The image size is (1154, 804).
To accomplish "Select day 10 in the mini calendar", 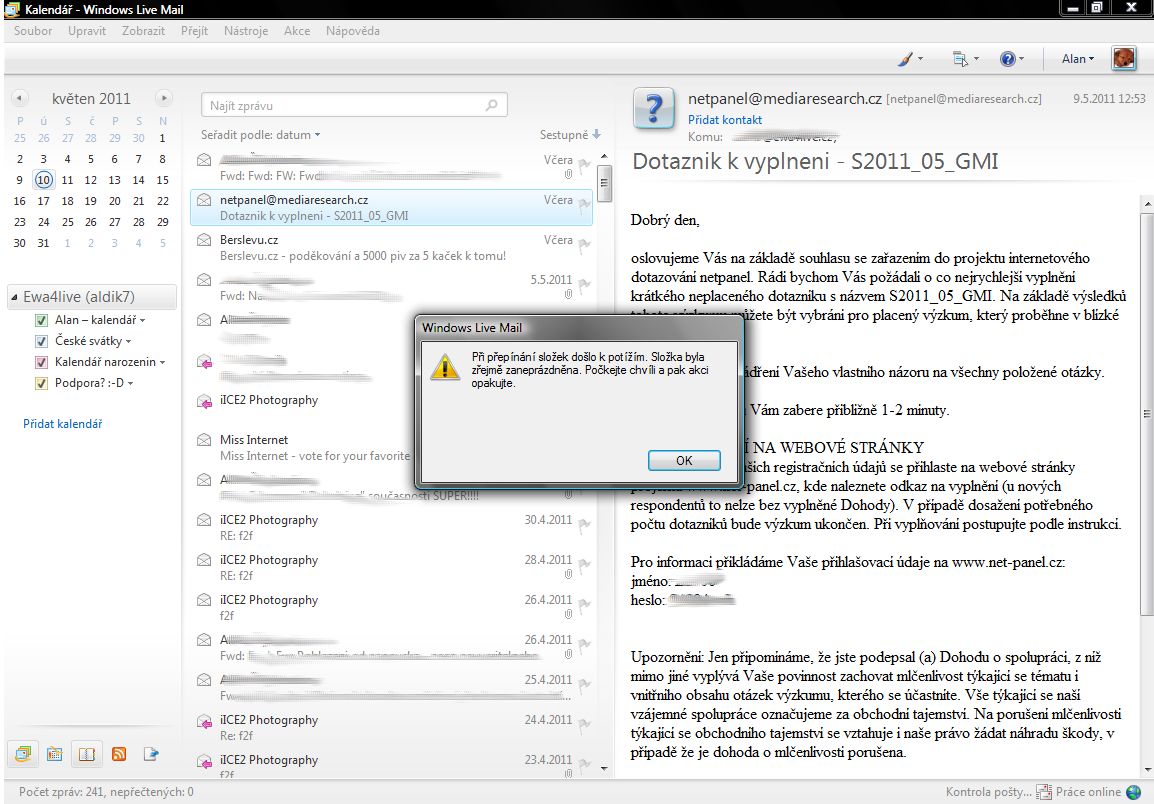I will (43, 180).
